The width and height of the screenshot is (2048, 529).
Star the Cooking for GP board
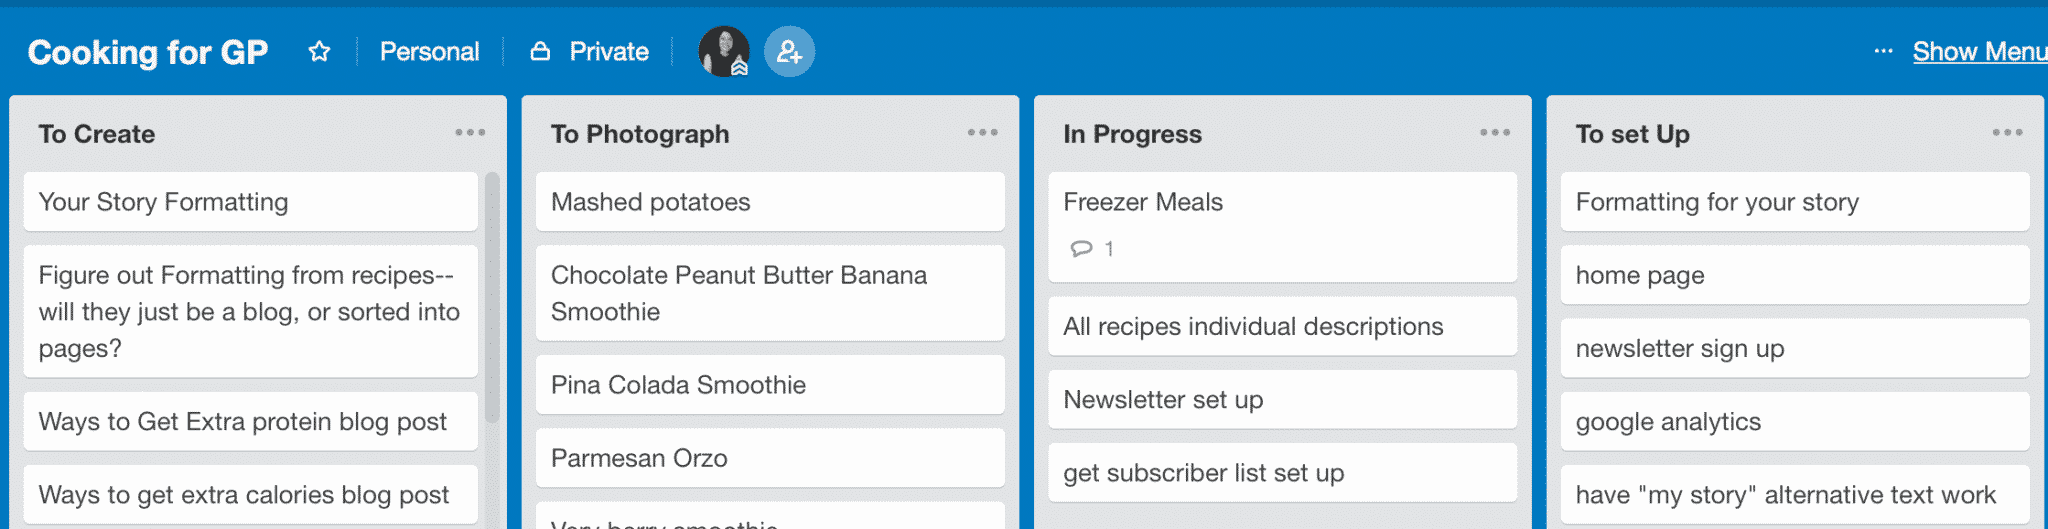(x=319, y=51)
